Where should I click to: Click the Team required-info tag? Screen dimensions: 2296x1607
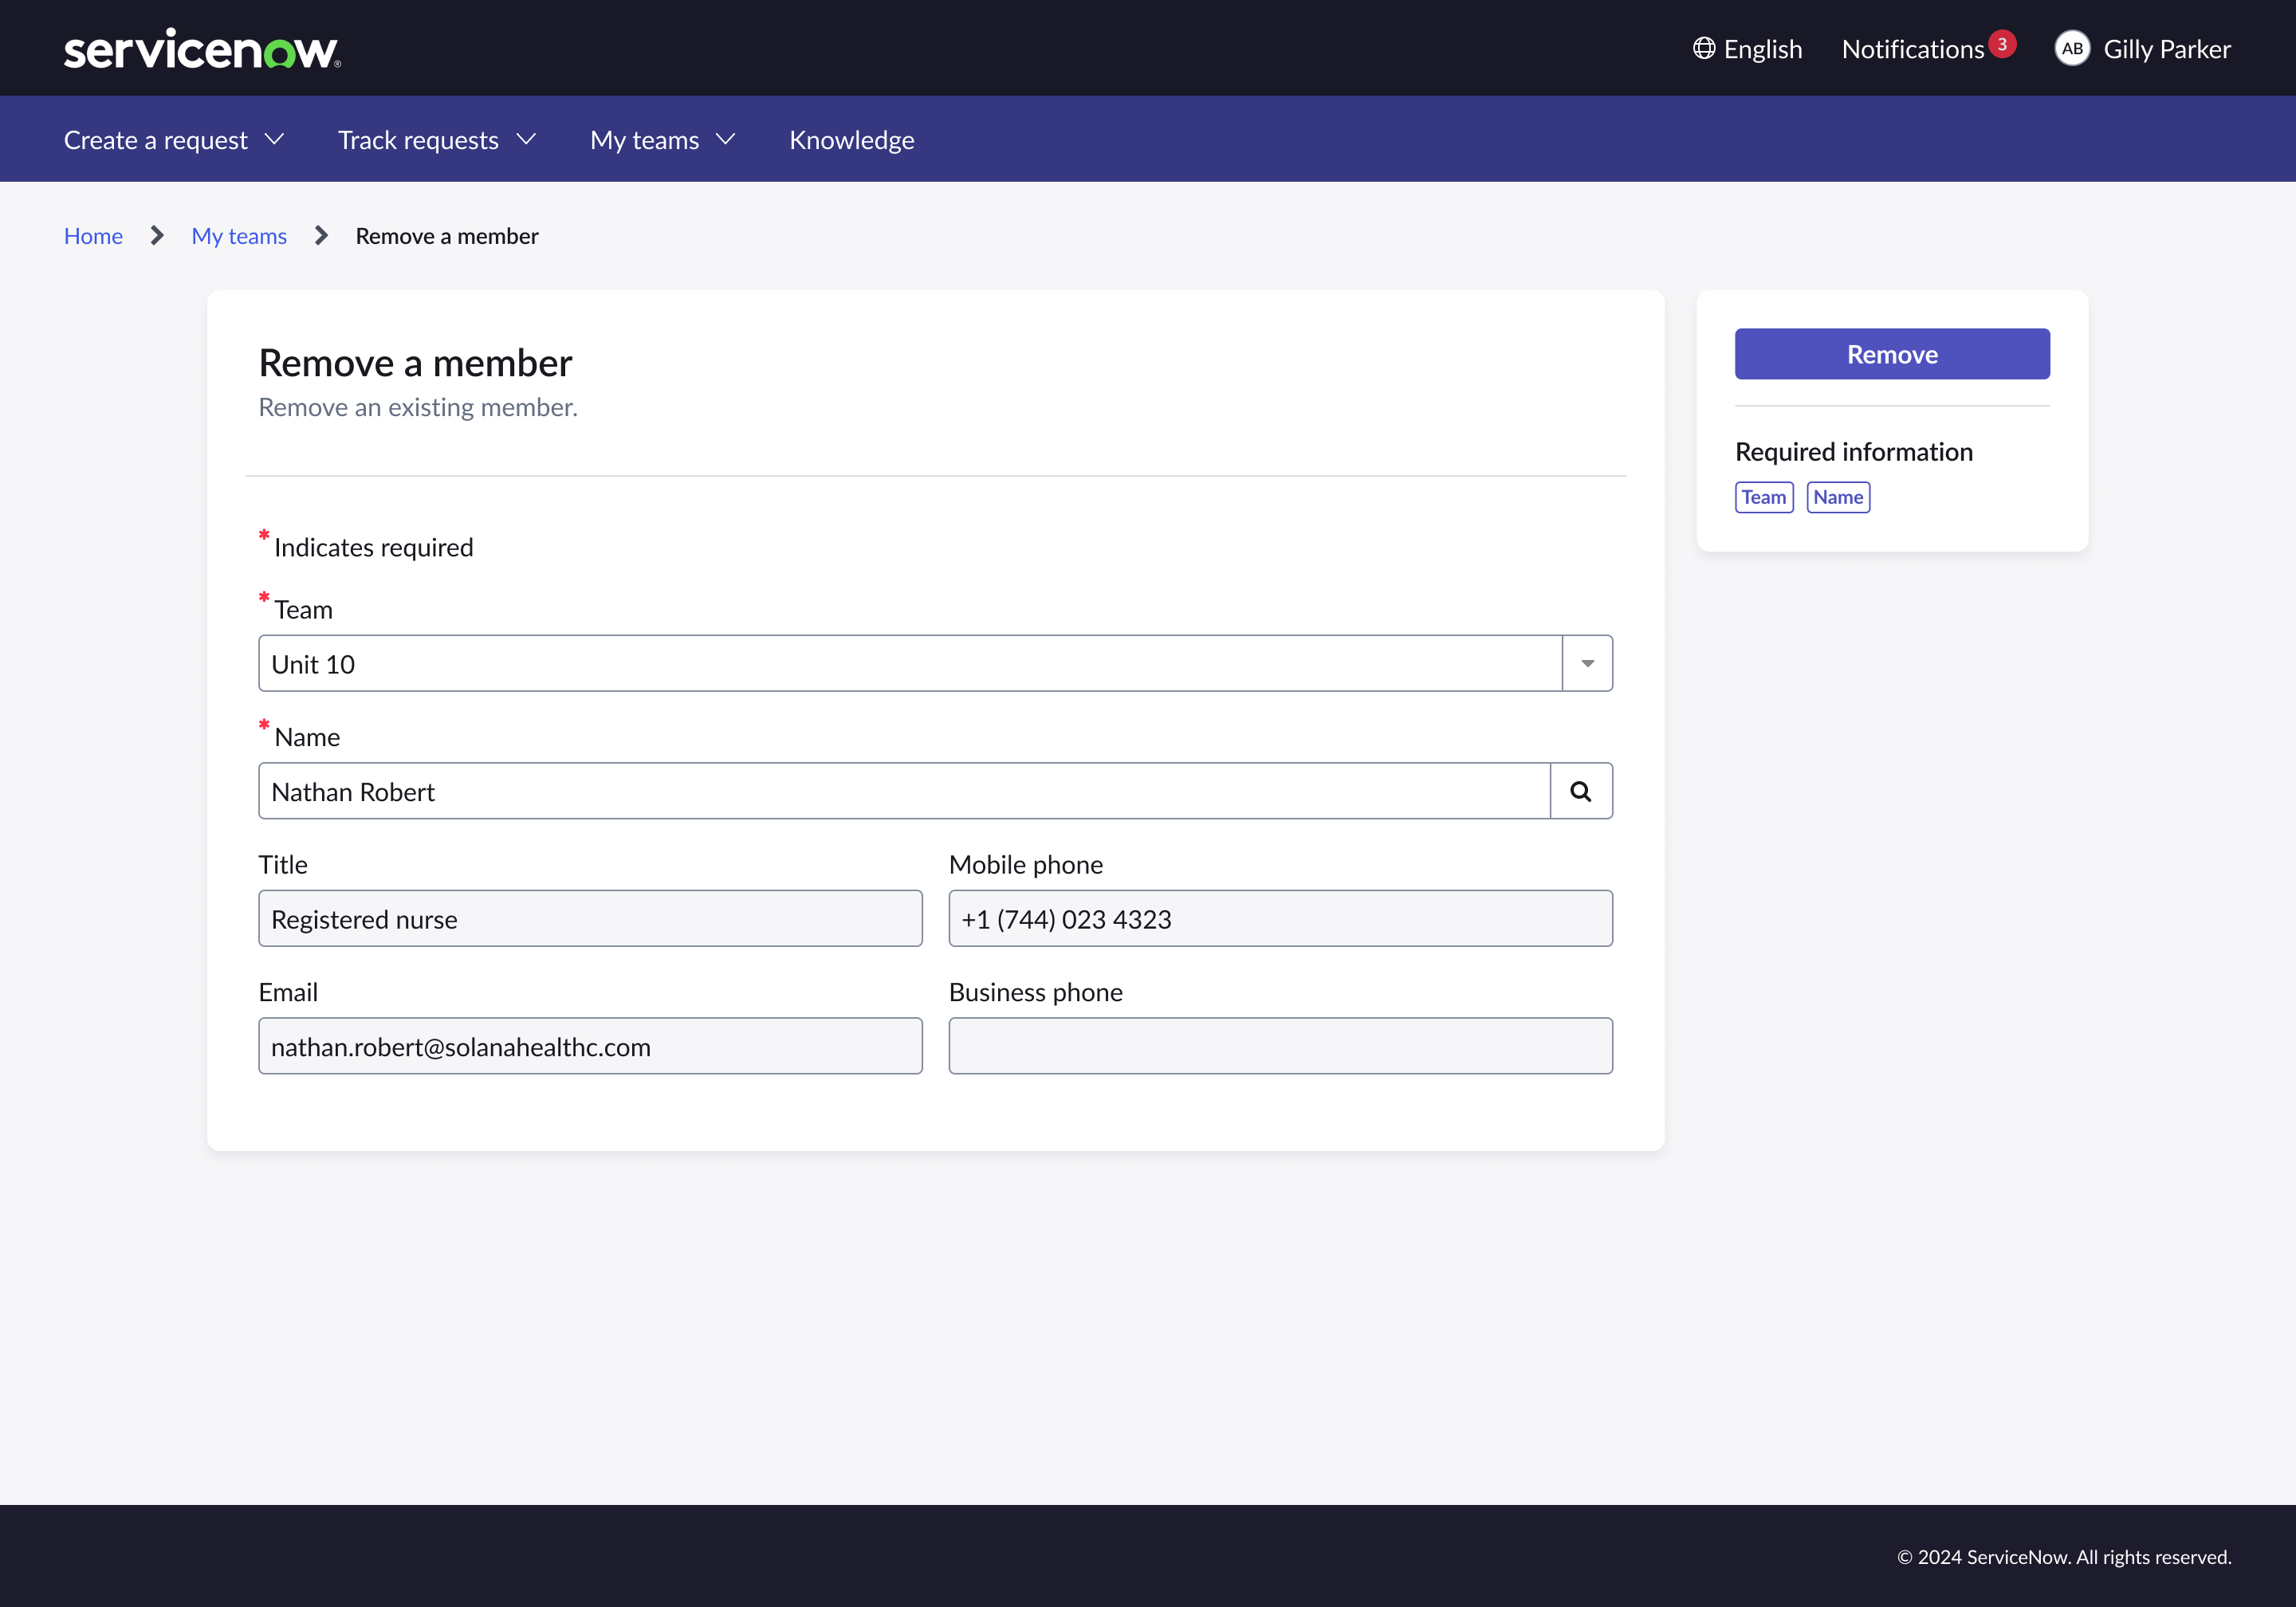pyautogui.click(x=1764, y=497)
